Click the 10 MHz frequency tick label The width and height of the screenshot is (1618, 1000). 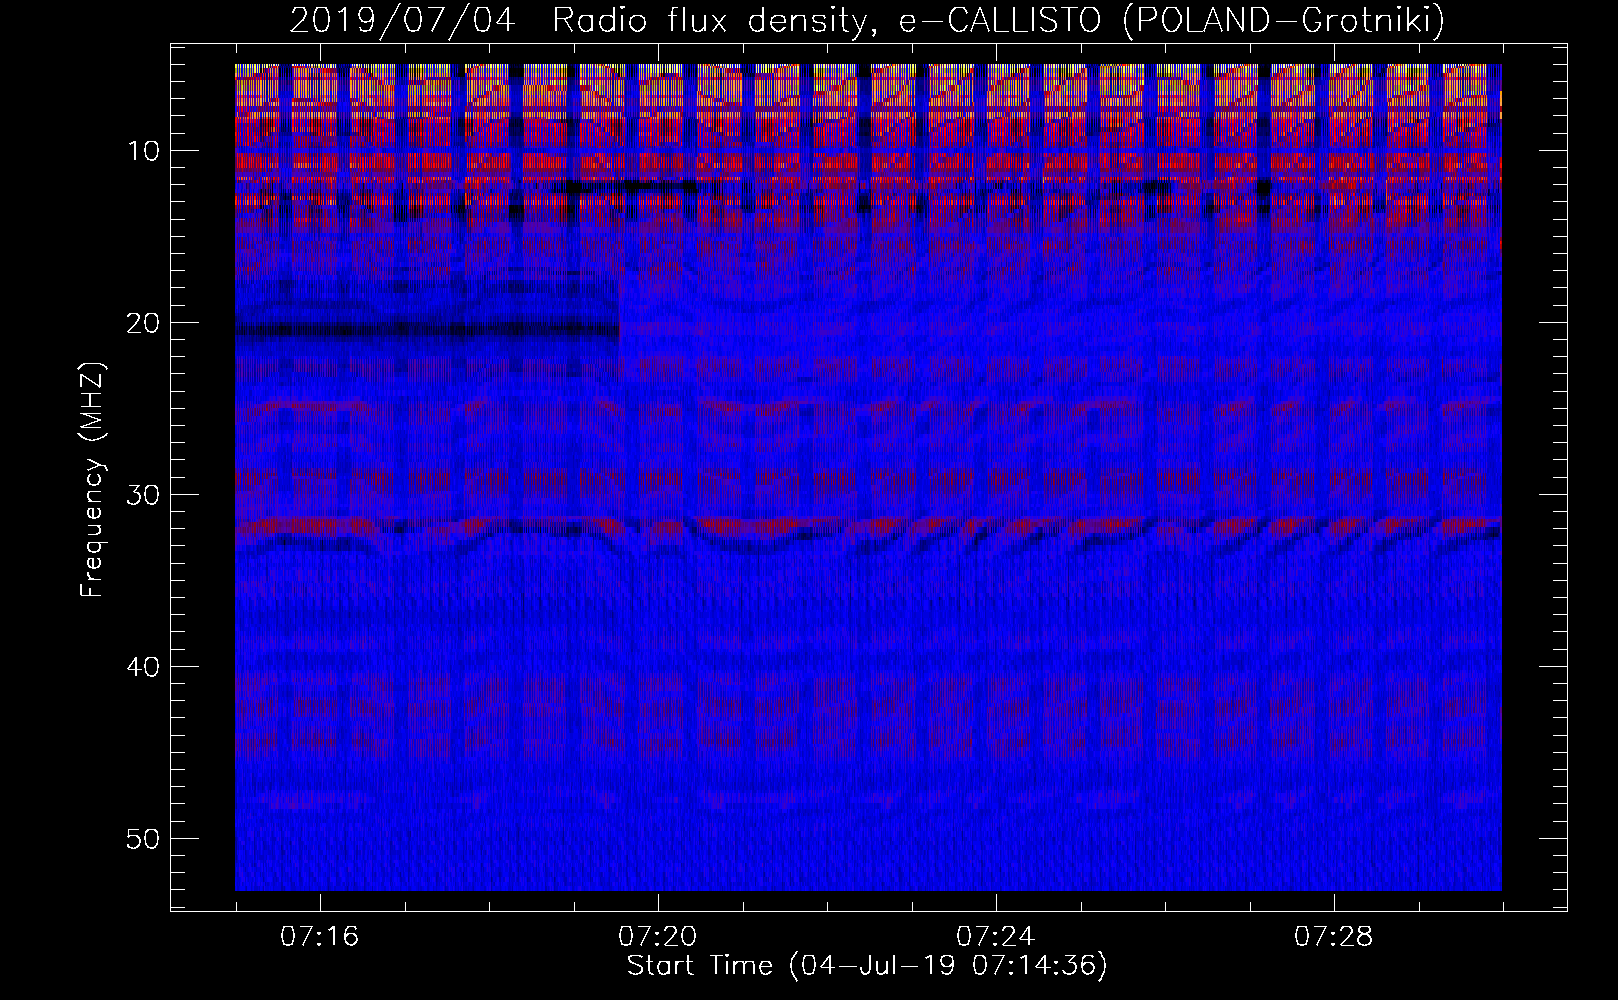pos(144,151)
